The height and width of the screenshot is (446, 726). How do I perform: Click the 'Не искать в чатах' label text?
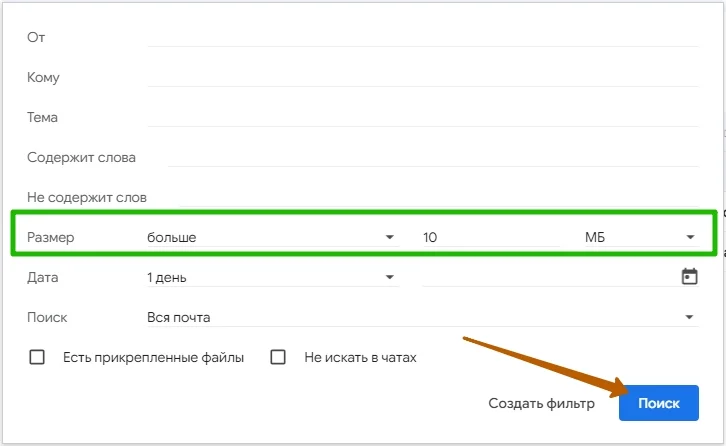click(x=360, y=357)
